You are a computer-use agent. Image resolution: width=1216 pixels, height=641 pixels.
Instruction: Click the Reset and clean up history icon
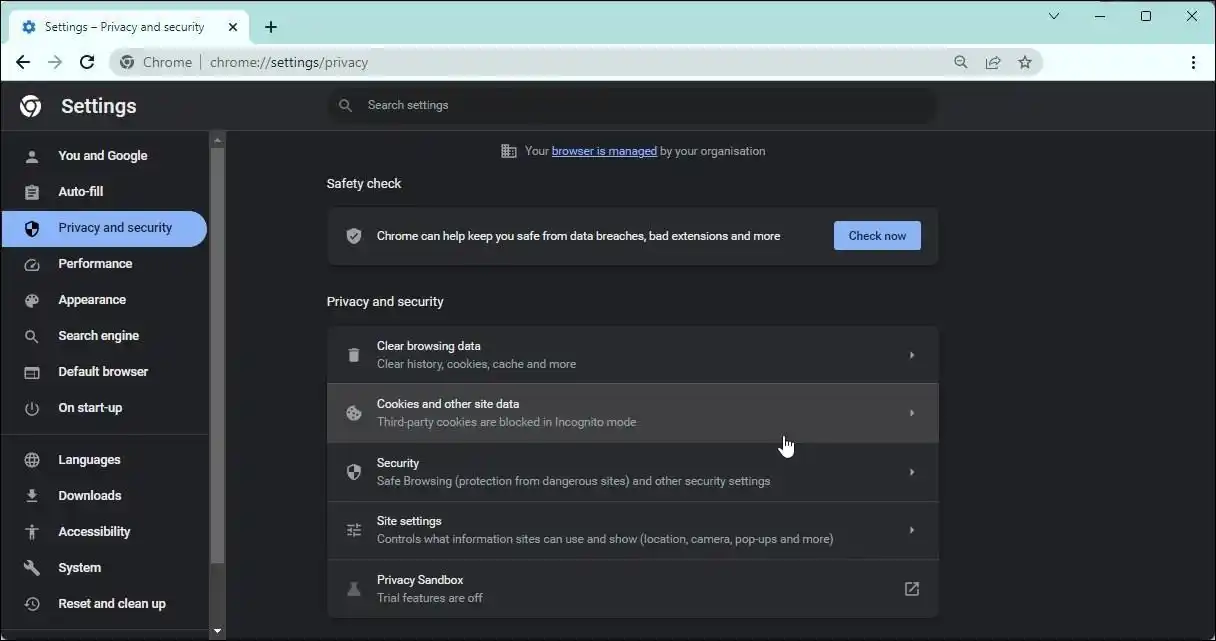point(32,604)
